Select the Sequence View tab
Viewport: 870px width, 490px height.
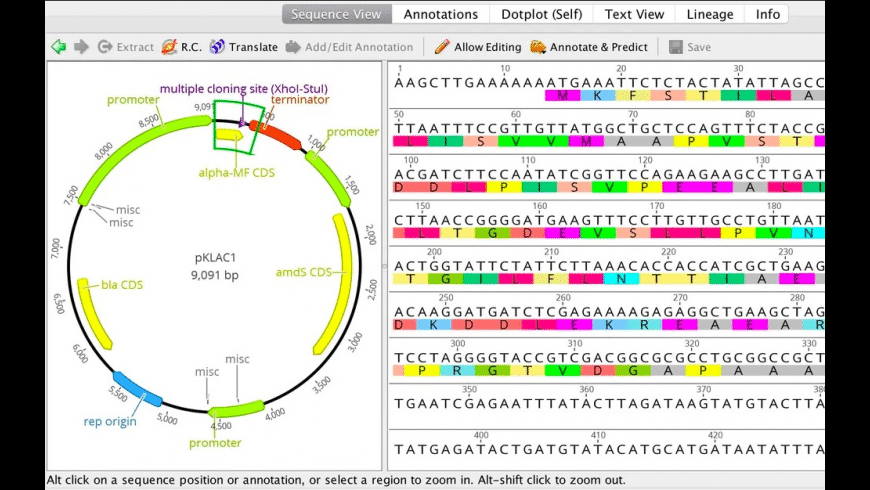coord(336,14)
